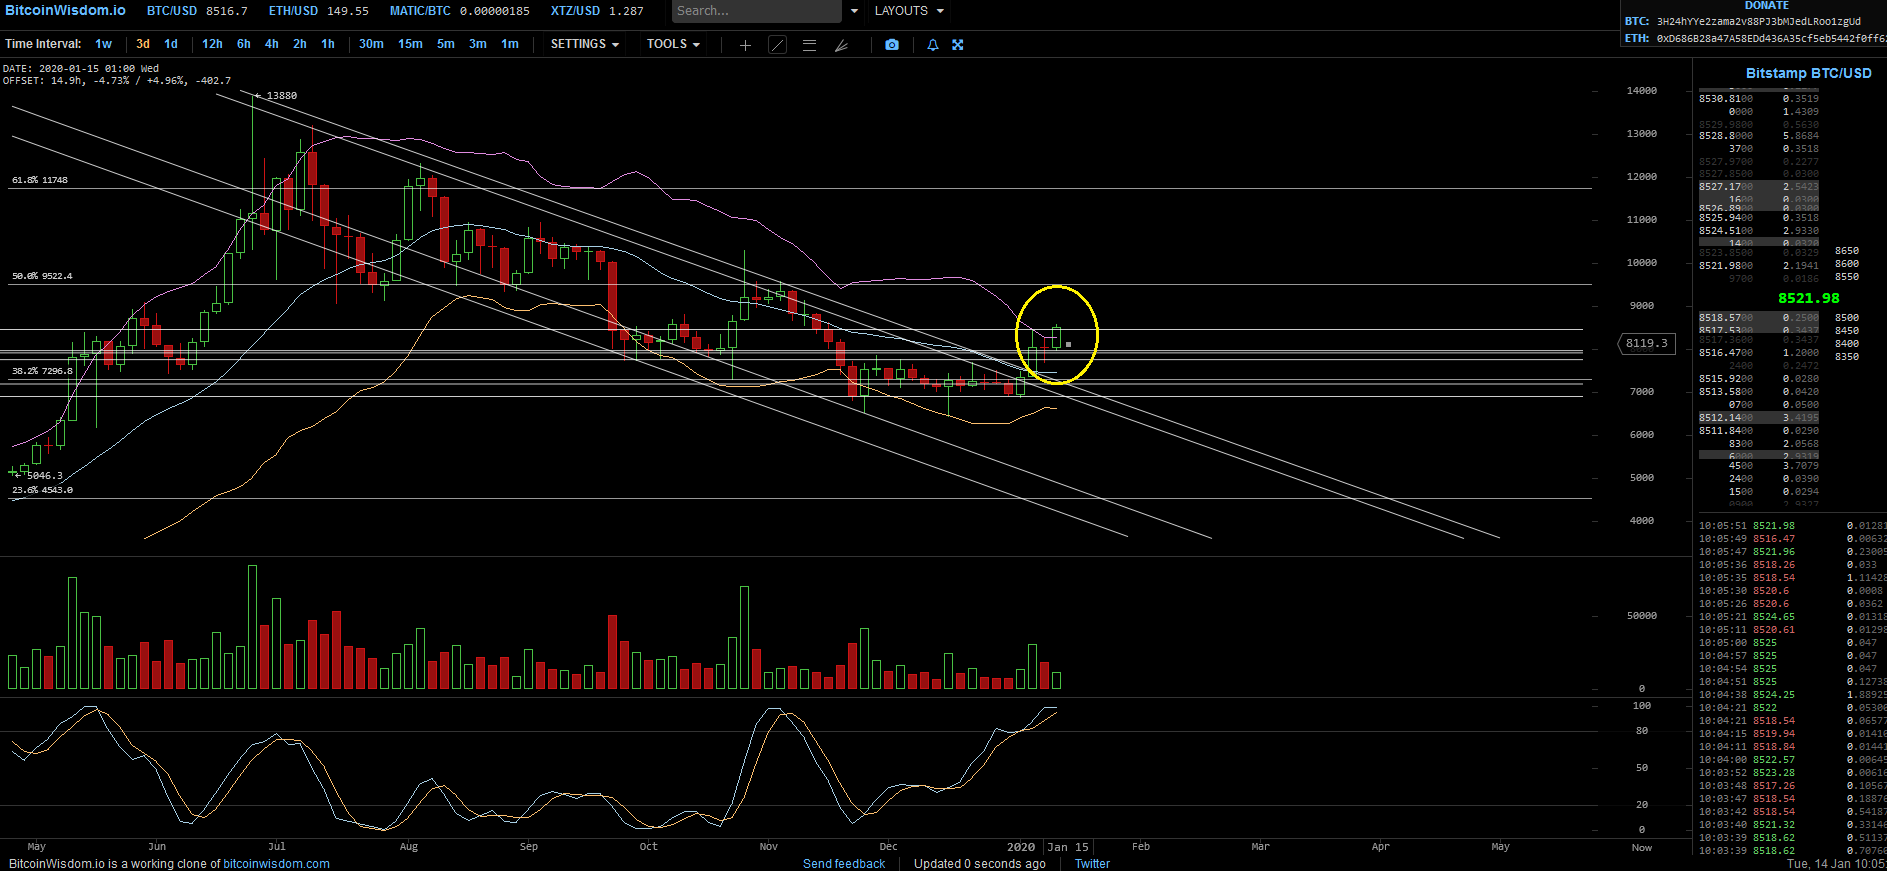Open the LAYOUTS dropdown
The height and width of the screenshot is (871, 1887).
(908, 11)
